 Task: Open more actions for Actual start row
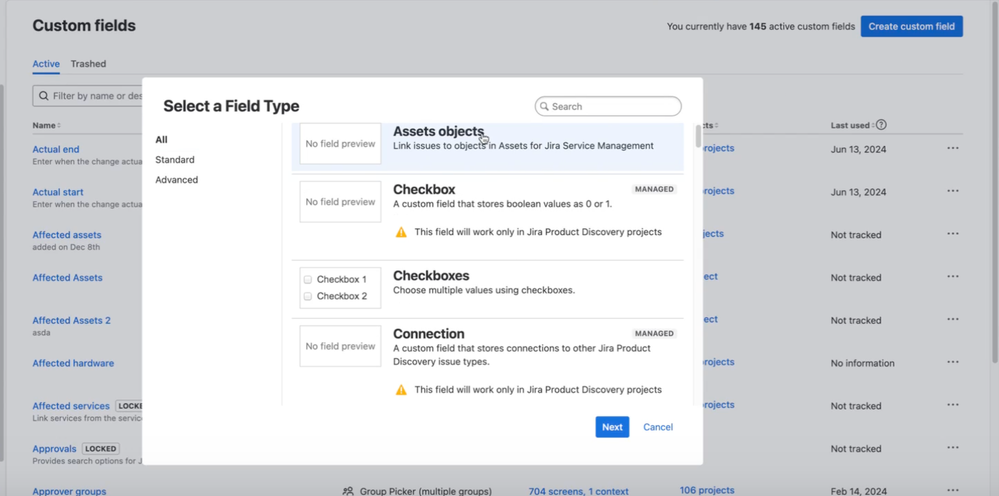pyautogui.click(x=952, y=191)
